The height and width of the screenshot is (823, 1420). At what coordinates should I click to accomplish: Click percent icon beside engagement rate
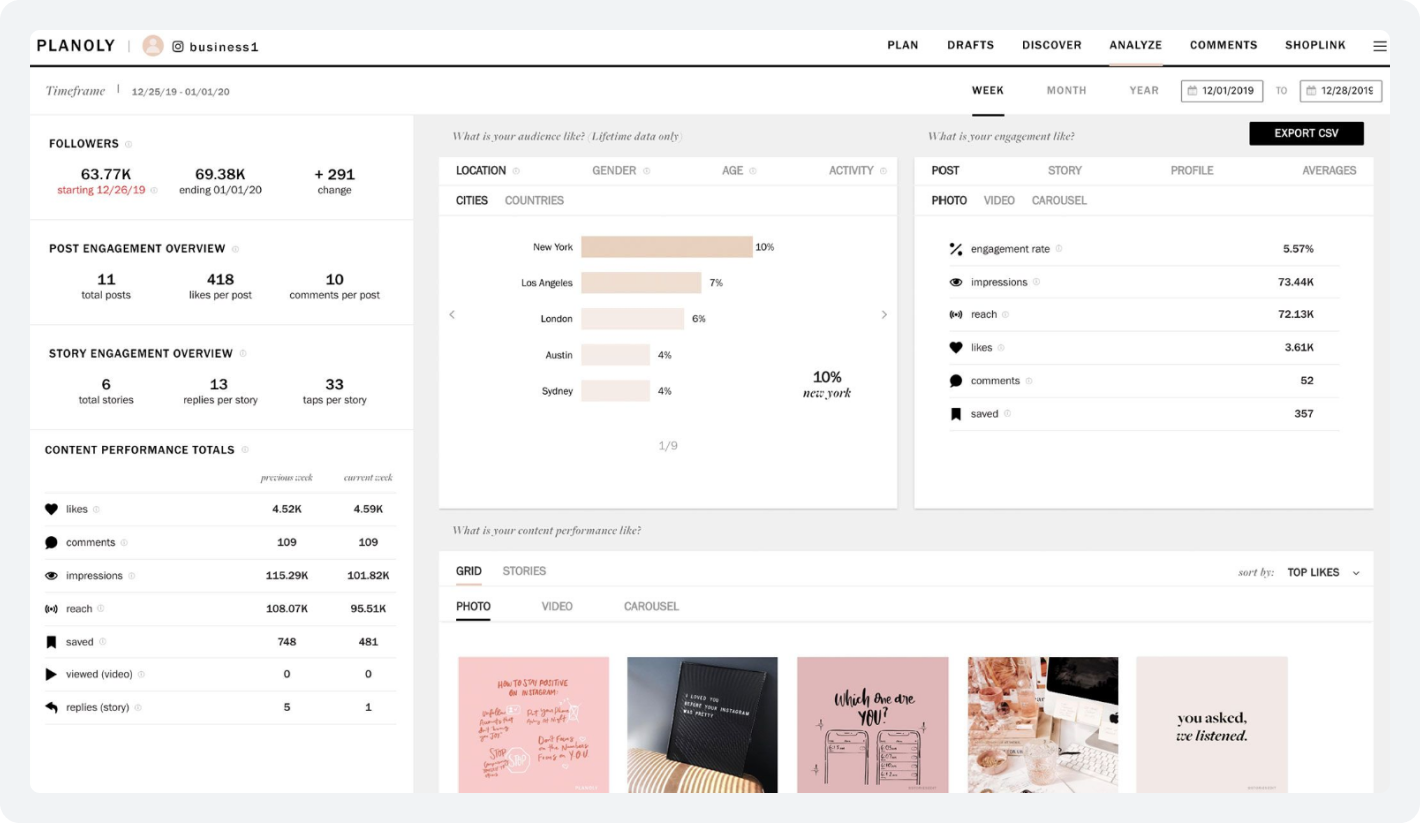click(x=955, y=249)
